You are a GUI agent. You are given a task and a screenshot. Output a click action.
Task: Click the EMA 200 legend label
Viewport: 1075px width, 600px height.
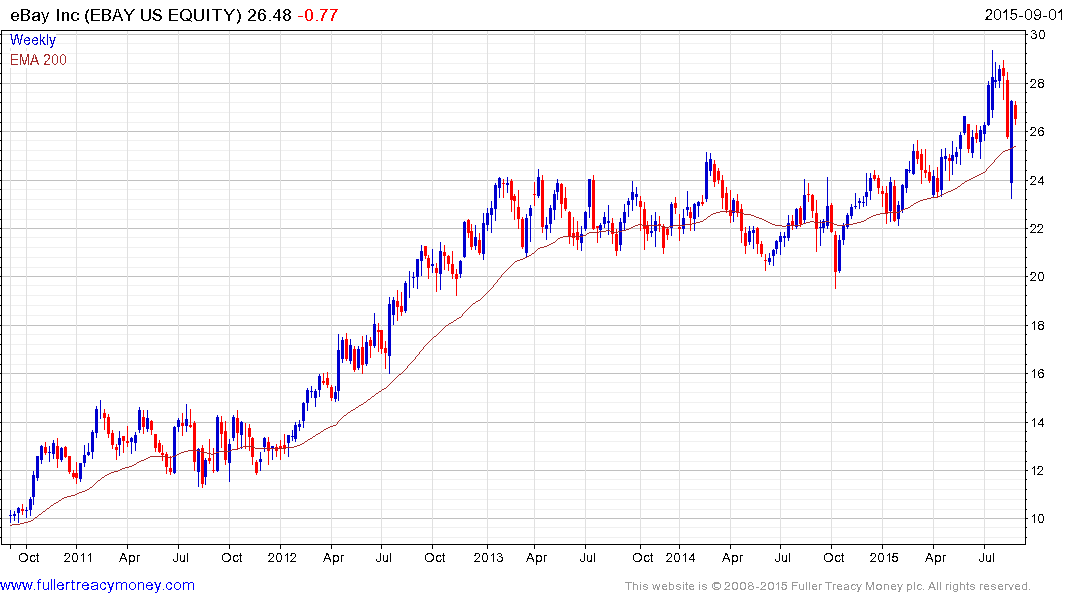38,60
